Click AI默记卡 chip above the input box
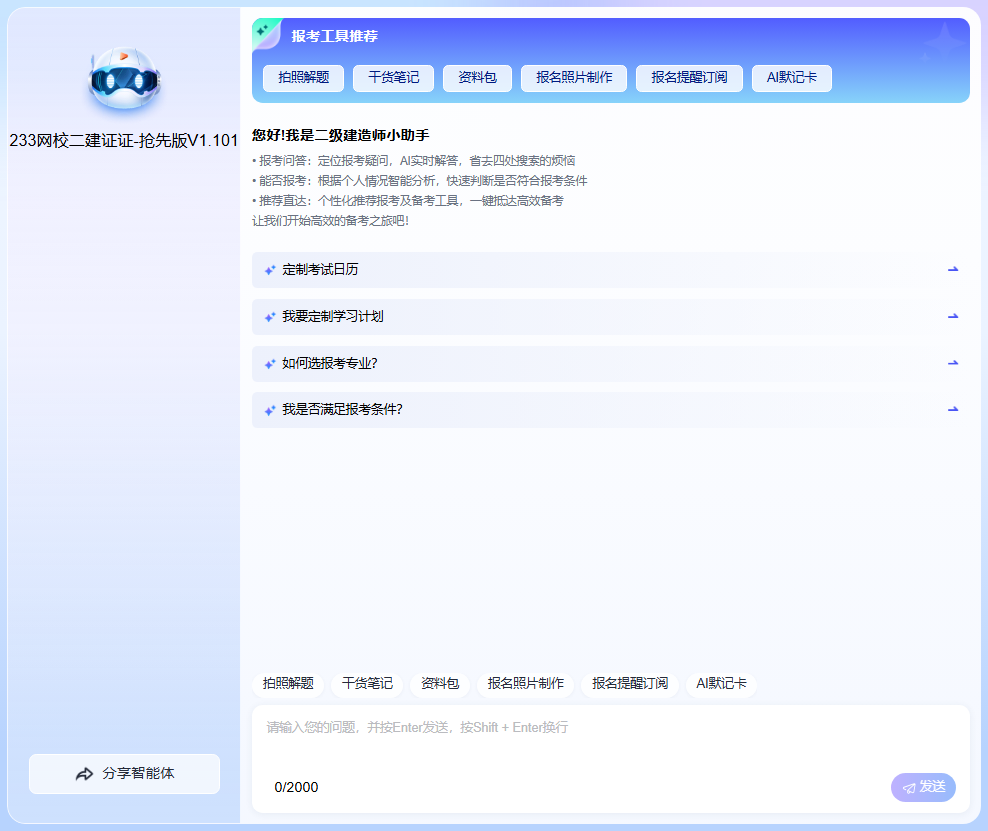988x831 pixels. [721, 684]
